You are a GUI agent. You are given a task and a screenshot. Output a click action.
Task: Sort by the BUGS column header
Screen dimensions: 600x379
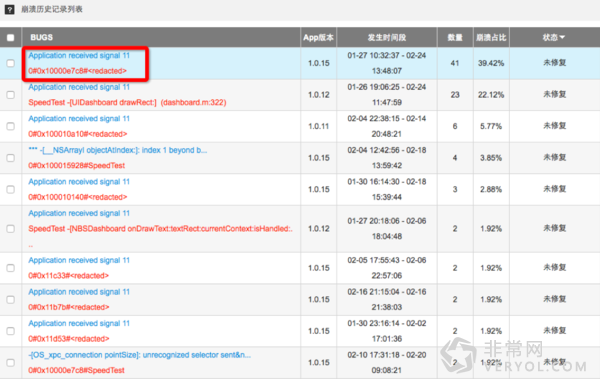42,38
